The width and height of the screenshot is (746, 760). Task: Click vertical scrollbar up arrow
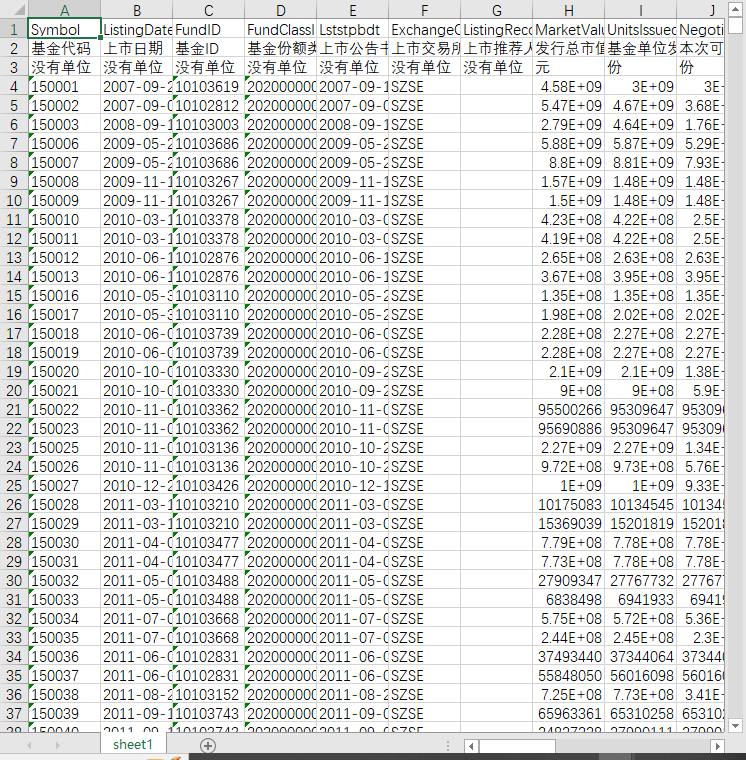click(735, 10)
